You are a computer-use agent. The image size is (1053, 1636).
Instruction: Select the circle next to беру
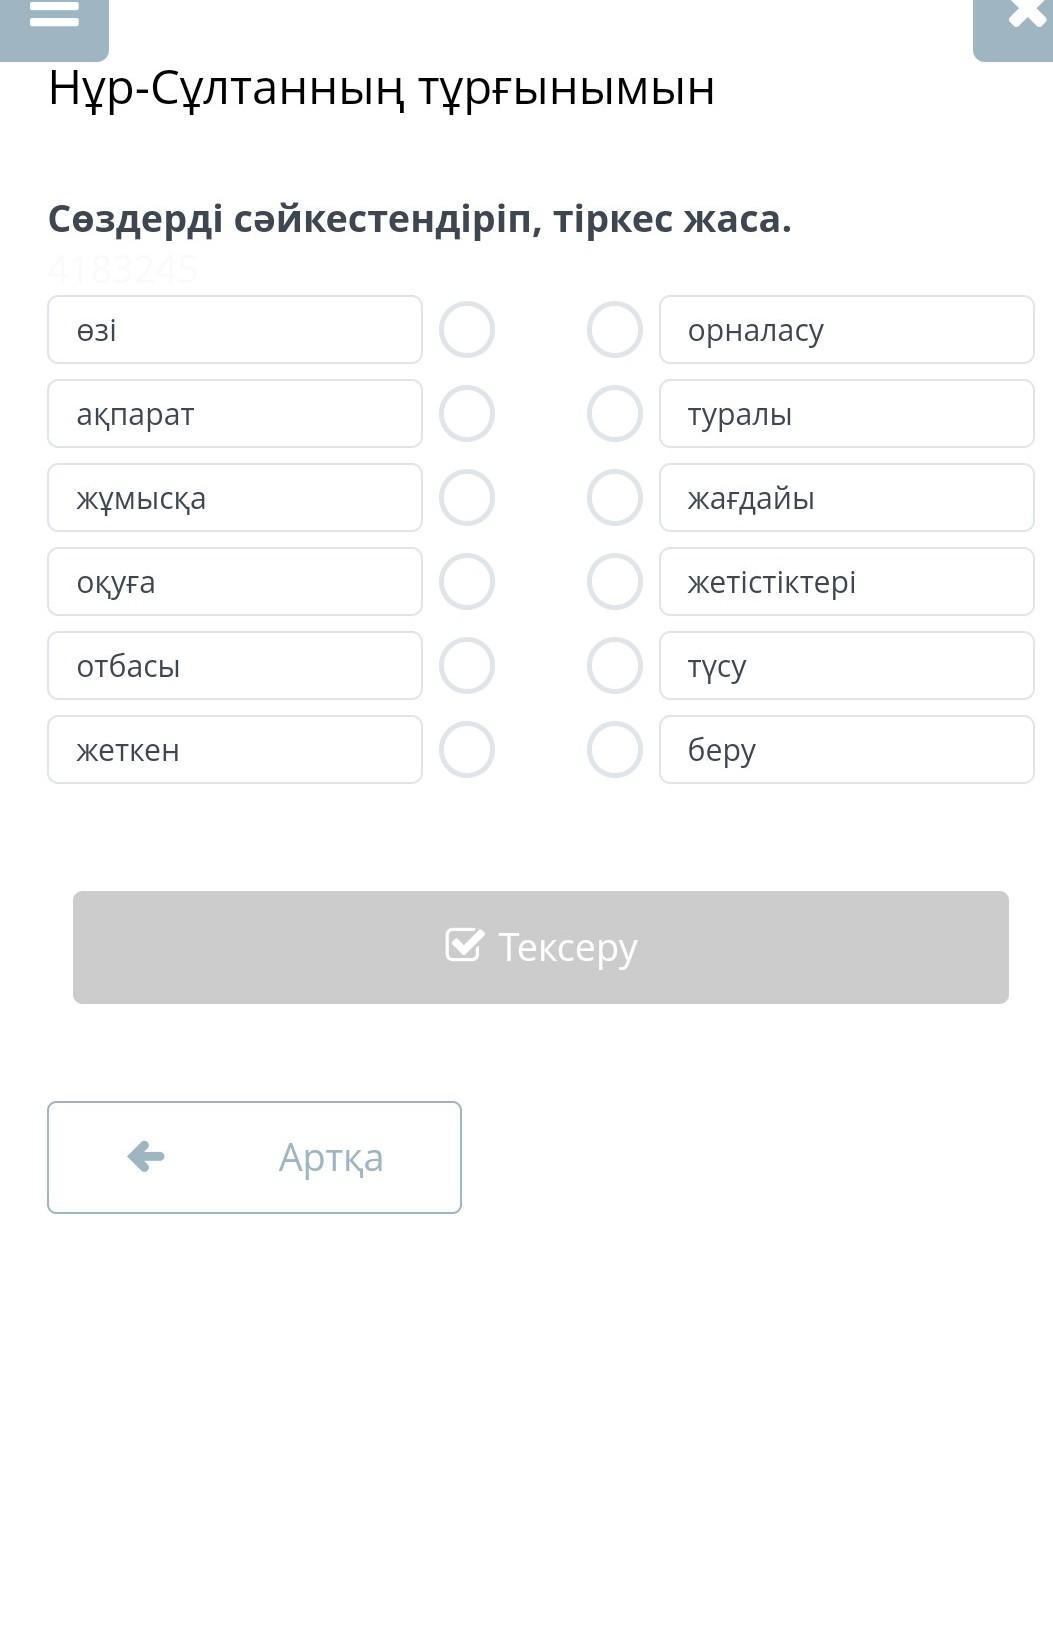[x=615, y=750]
